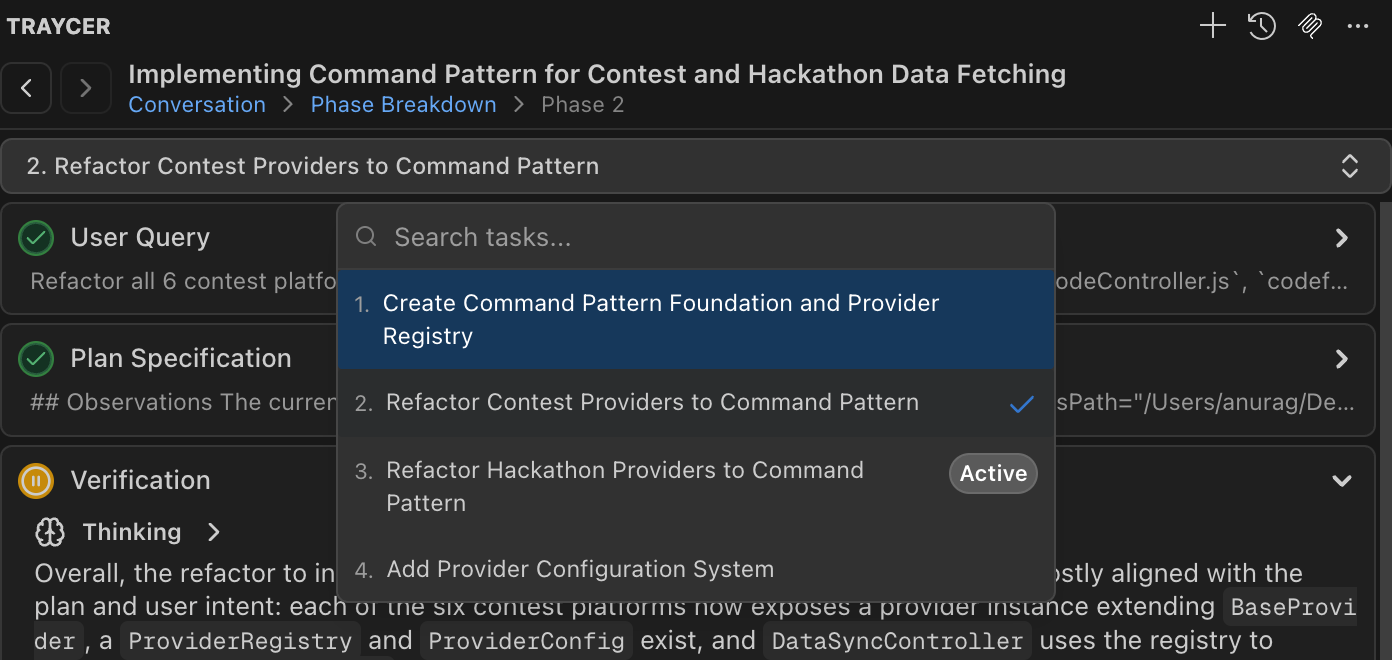The width and height of the screenshot is (1392, 660).
Task: Select task 1 Create Command Pattern Foundation
Action: click(x=660, y=319)
